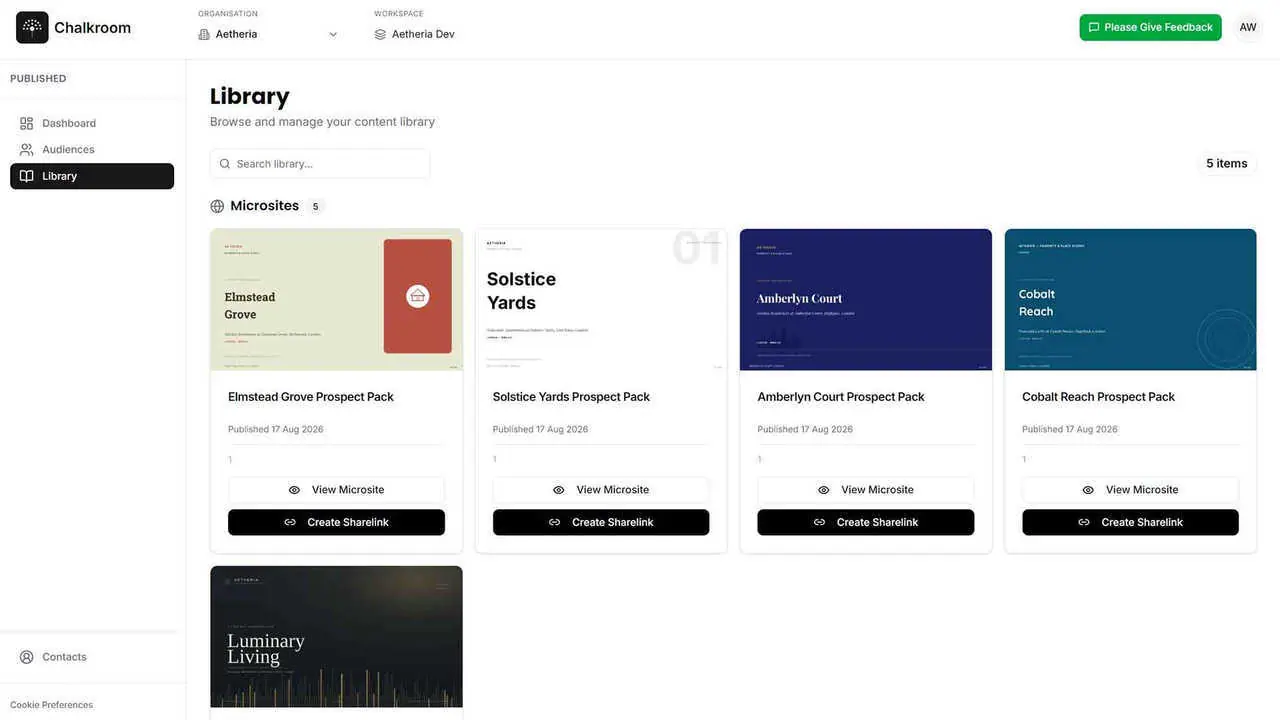This screenshot has width=1280, height=720.
Task: Open the Elmstead Grove thumbnail preview
Action: click(336, 300)
